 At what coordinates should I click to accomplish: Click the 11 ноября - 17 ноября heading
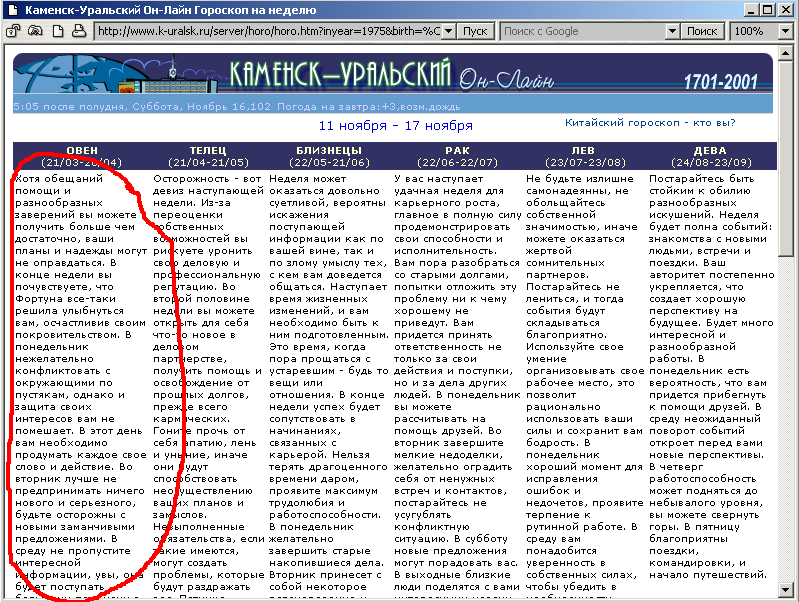[x=396, y=125]
